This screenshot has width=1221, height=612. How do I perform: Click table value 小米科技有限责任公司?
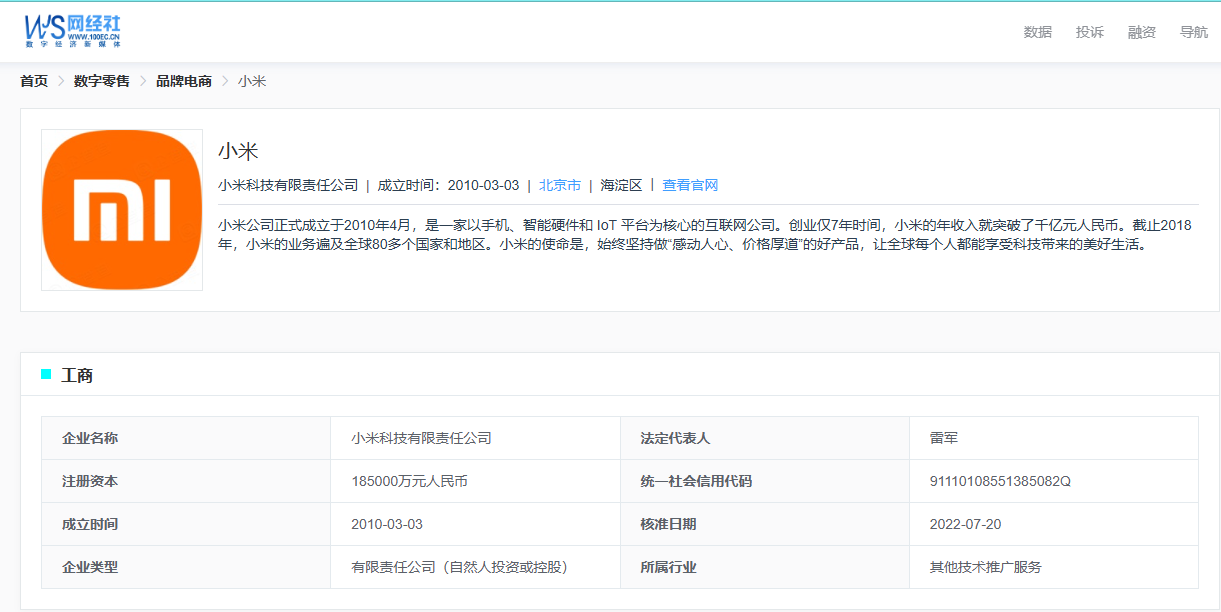[x=421, y=438]
